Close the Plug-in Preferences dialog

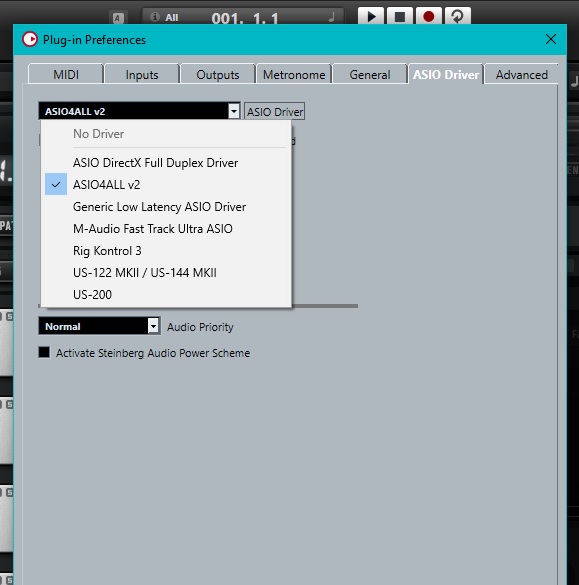551,39
